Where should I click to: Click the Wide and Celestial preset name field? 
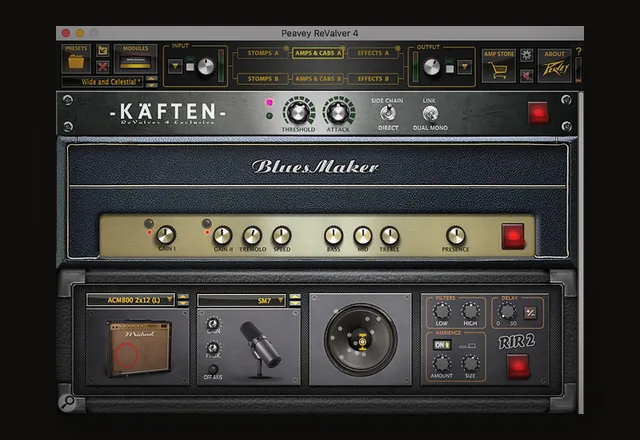tap(102, 82)
